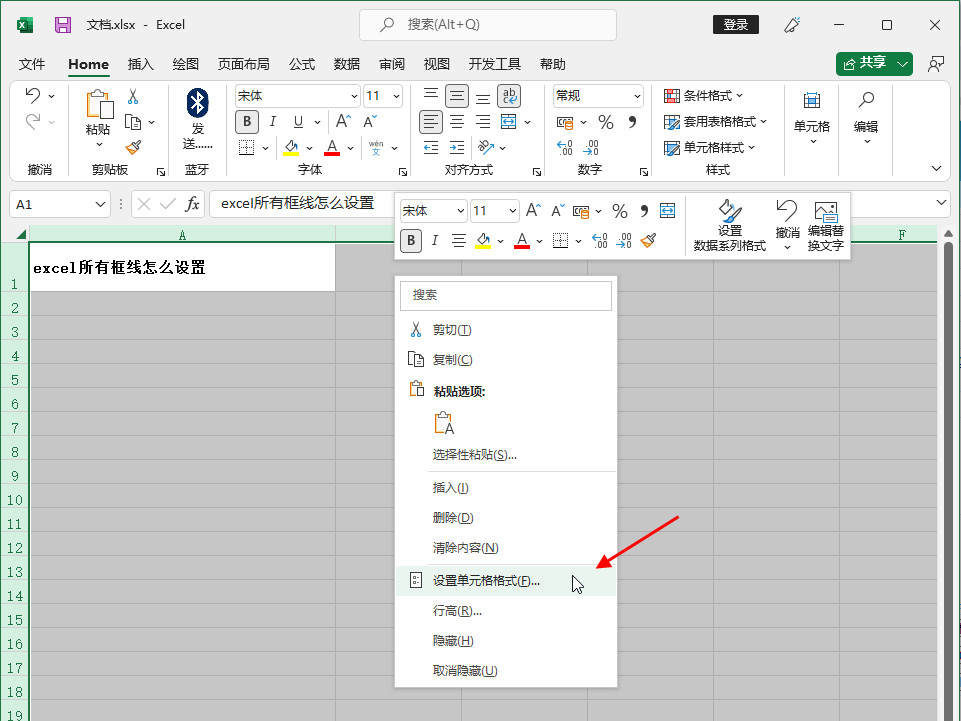Click the increase font size icon in ribbon
Viewport: 961px width, 721px height.
point(343,122)
